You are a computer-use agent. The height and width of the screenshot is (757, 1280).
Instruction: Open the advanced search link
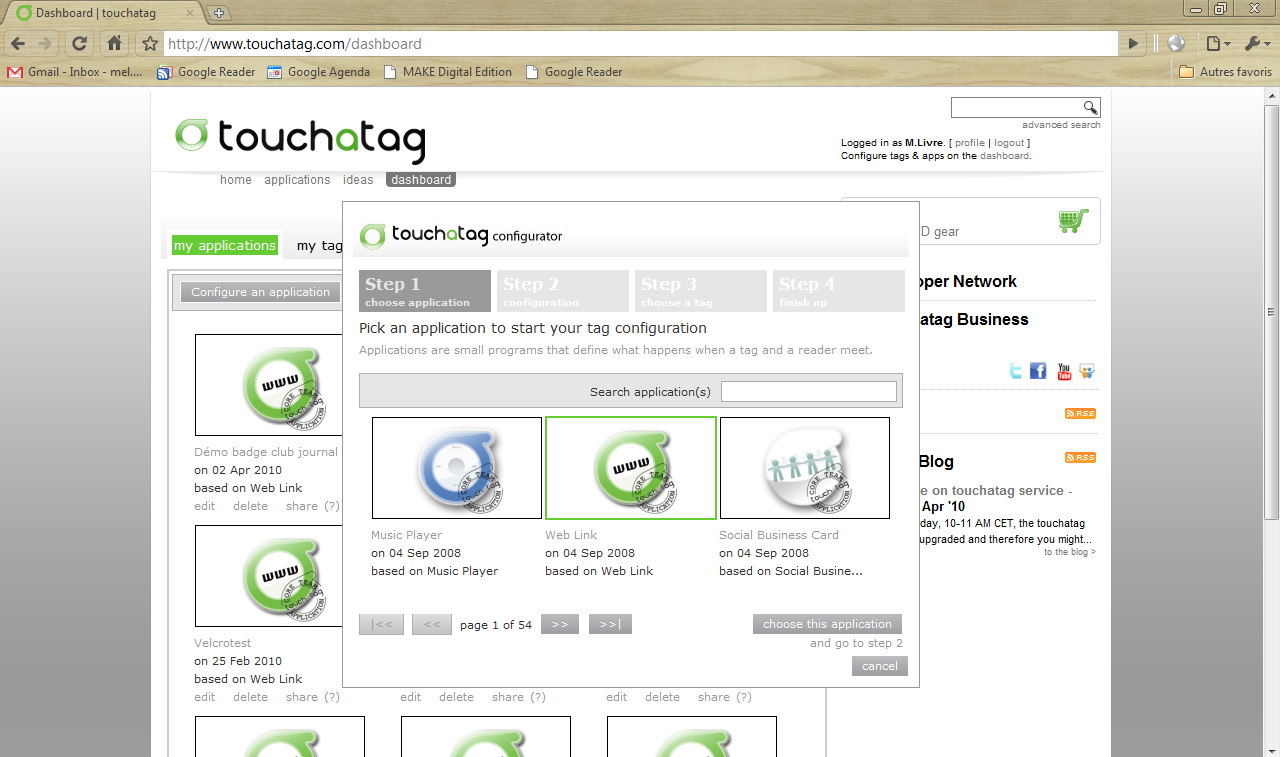pos(1061,125)
